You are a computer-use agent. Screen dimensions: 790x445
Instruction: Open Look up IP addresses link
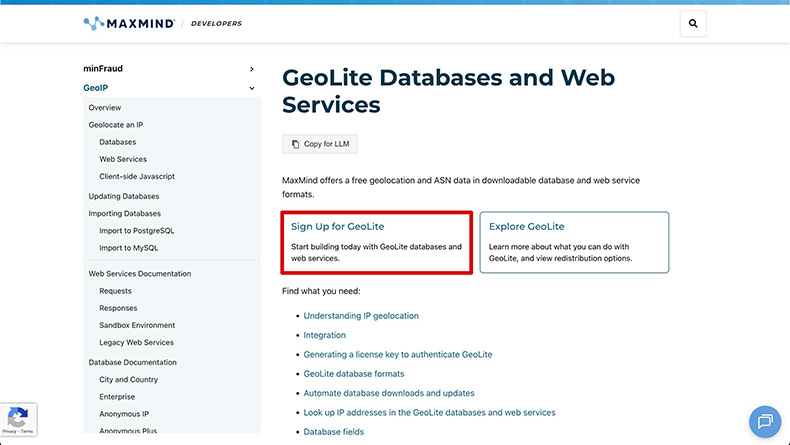coord(429,412)
